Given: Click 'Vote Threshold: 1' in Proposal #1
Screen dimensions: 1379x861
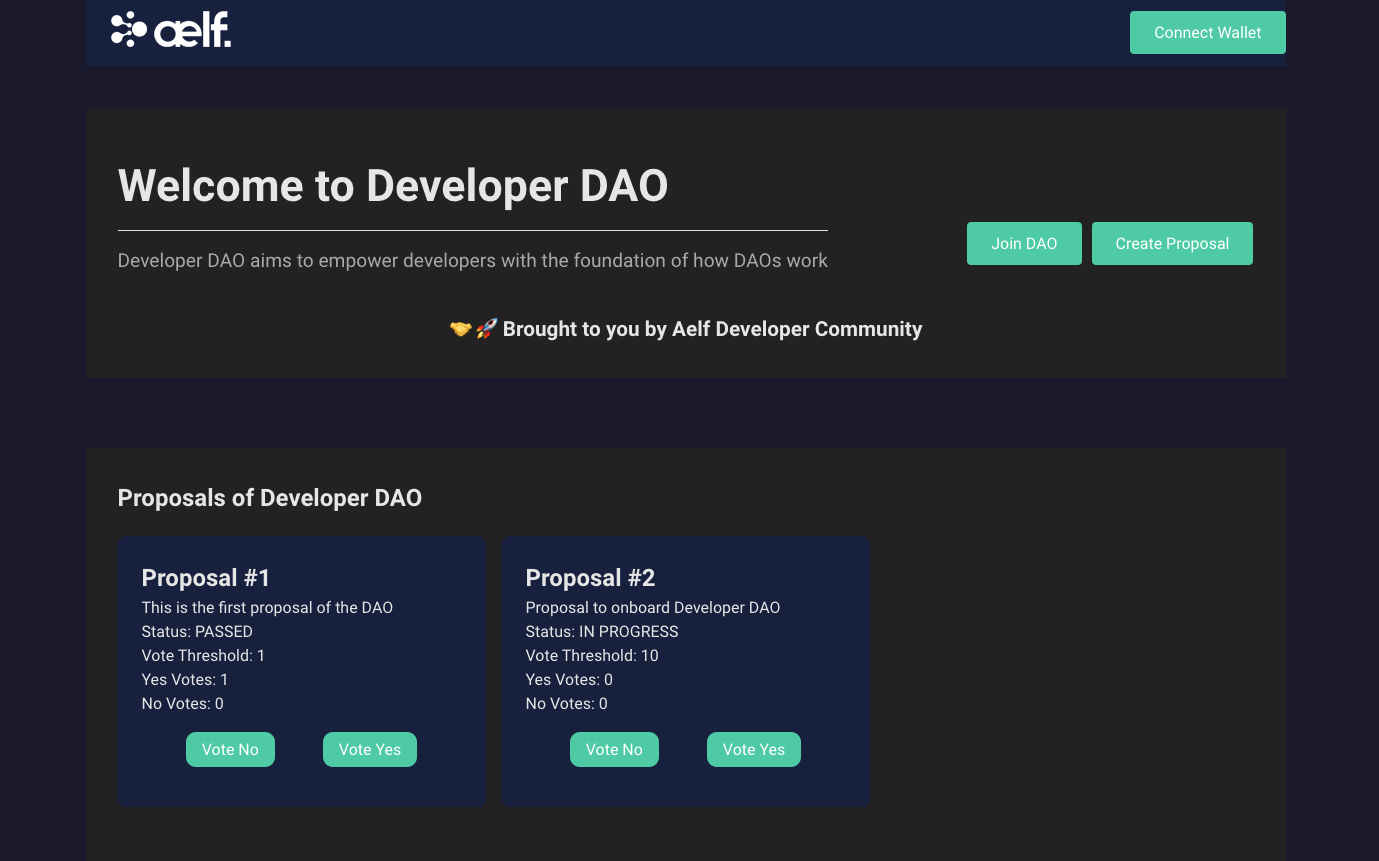Looking at the screenshot, I should (204, 656).
